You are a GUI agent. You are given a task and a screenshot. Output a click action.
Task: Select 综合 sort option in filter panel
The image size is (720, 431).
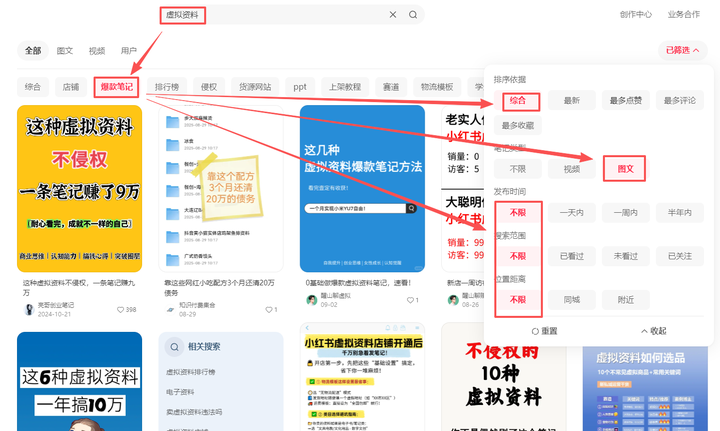pyautogui.click(x=518, y=101)
